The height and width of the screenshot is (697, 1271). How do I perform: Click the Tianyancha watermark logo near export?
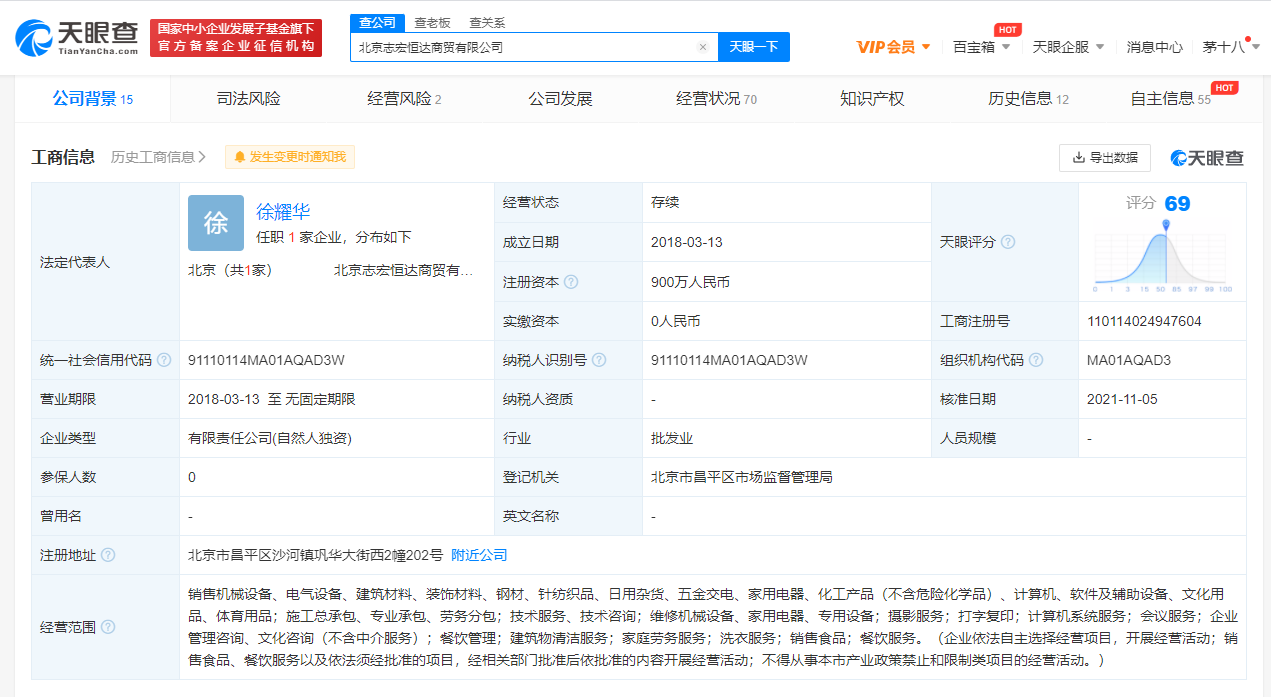coord(1208,158)
